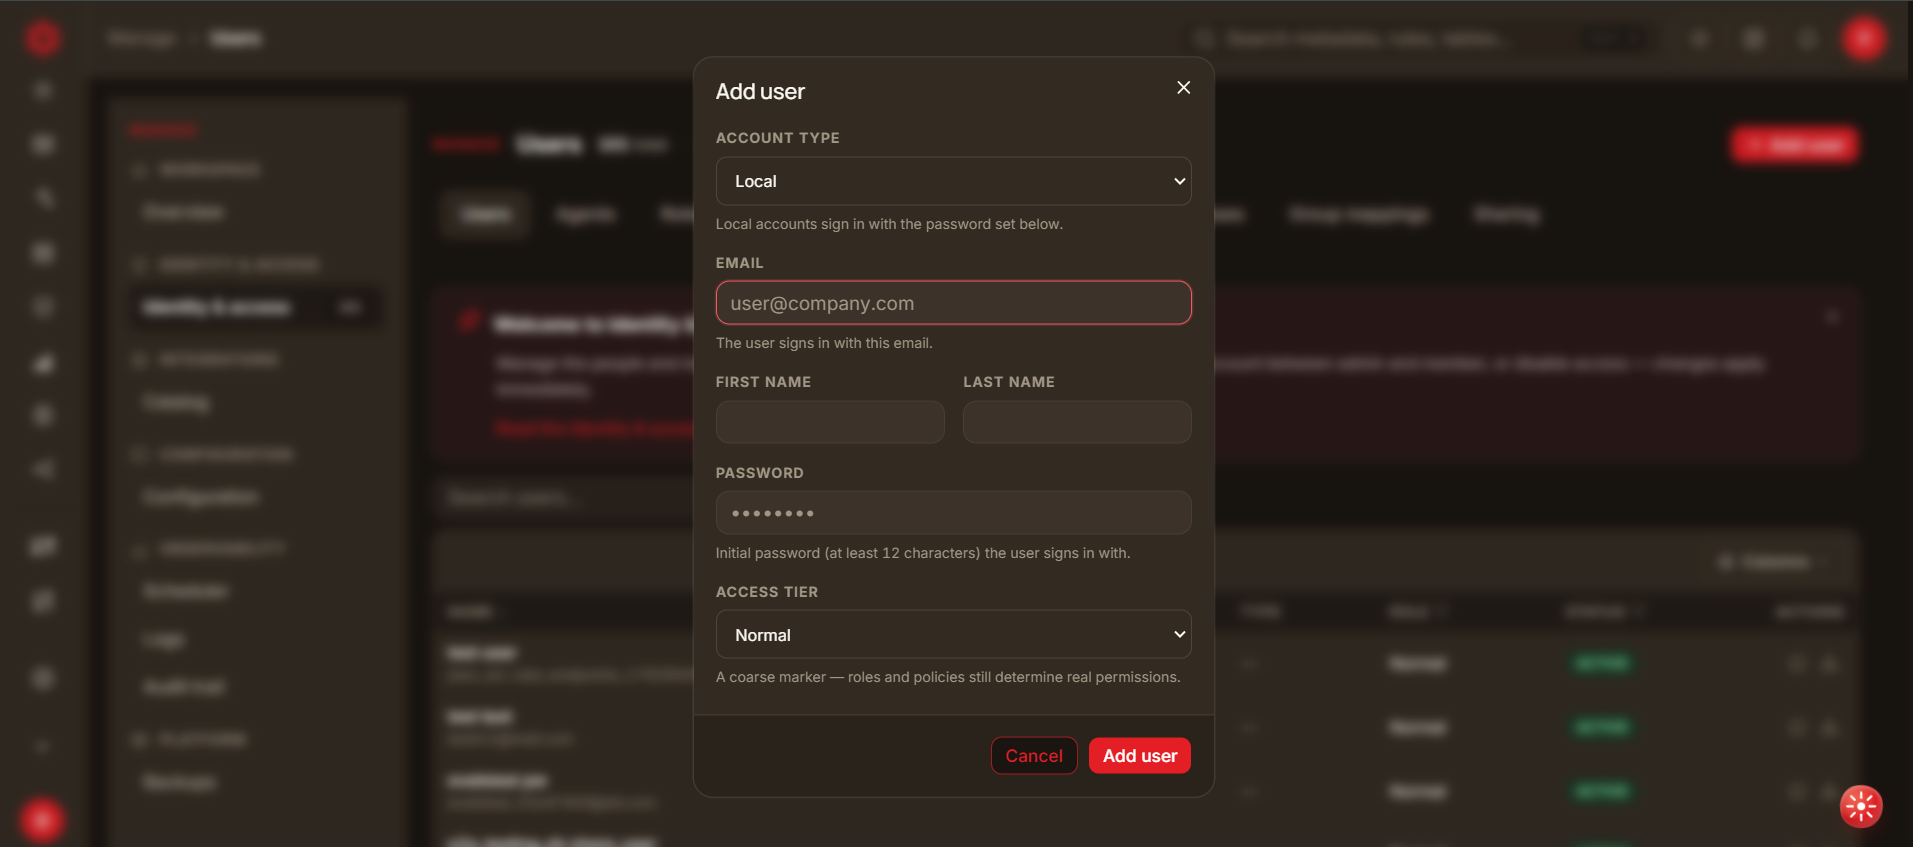Click the 'LAST NAME' label
Screen dimensions: 1913x847
click(x=1009, y=382)
